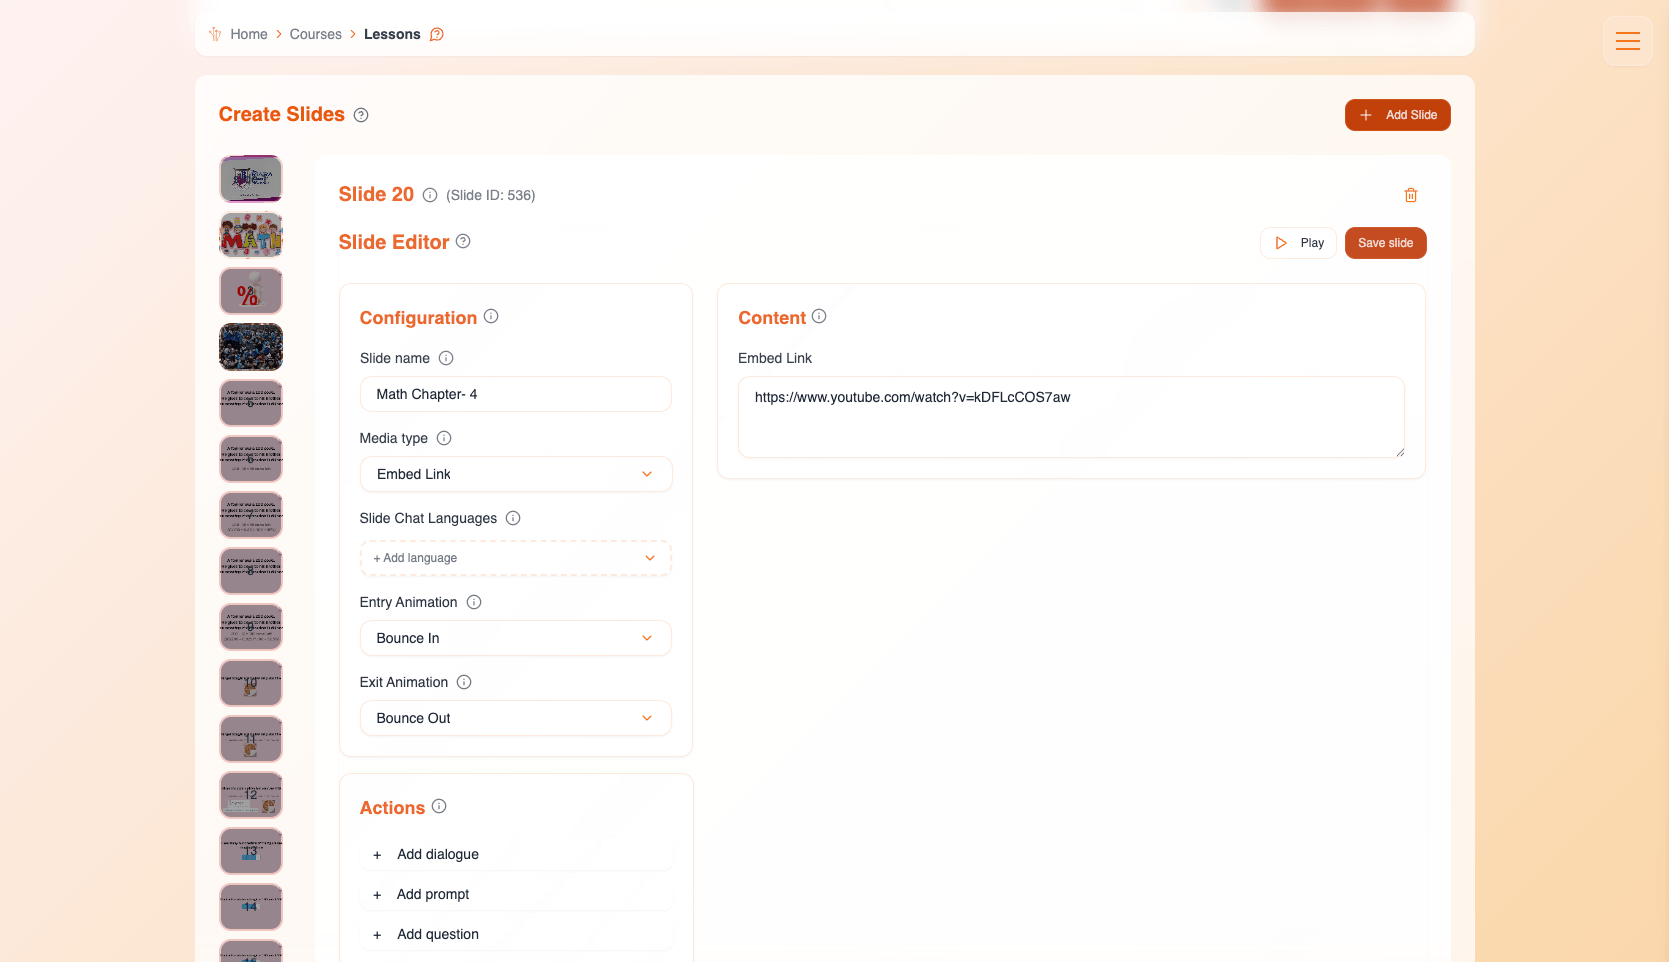Click Lessons in breadcrumb
The width and height of the screenshot is (1669, 962).
click(392, 34)
